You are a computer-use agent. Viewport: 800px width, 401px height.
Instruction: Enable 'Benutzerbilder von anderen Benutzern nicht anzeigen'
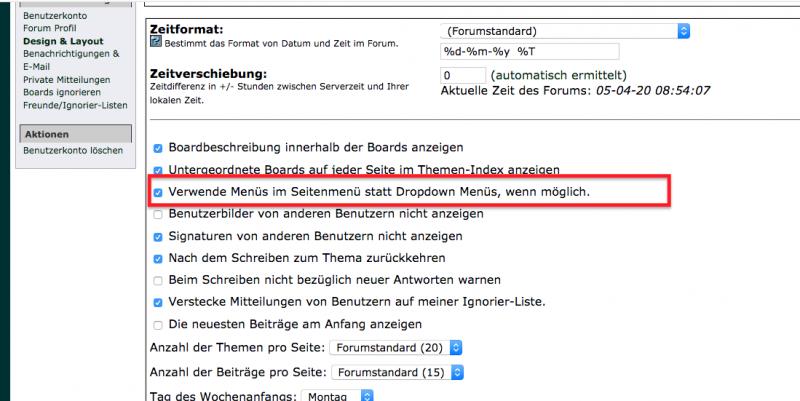(158, 214)
